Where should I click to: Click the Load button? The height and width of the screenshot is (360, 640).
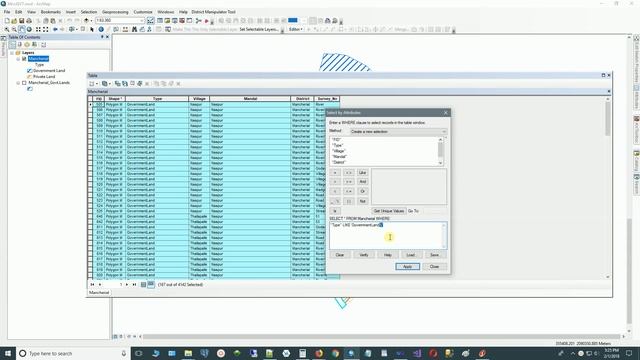(411, 255)
